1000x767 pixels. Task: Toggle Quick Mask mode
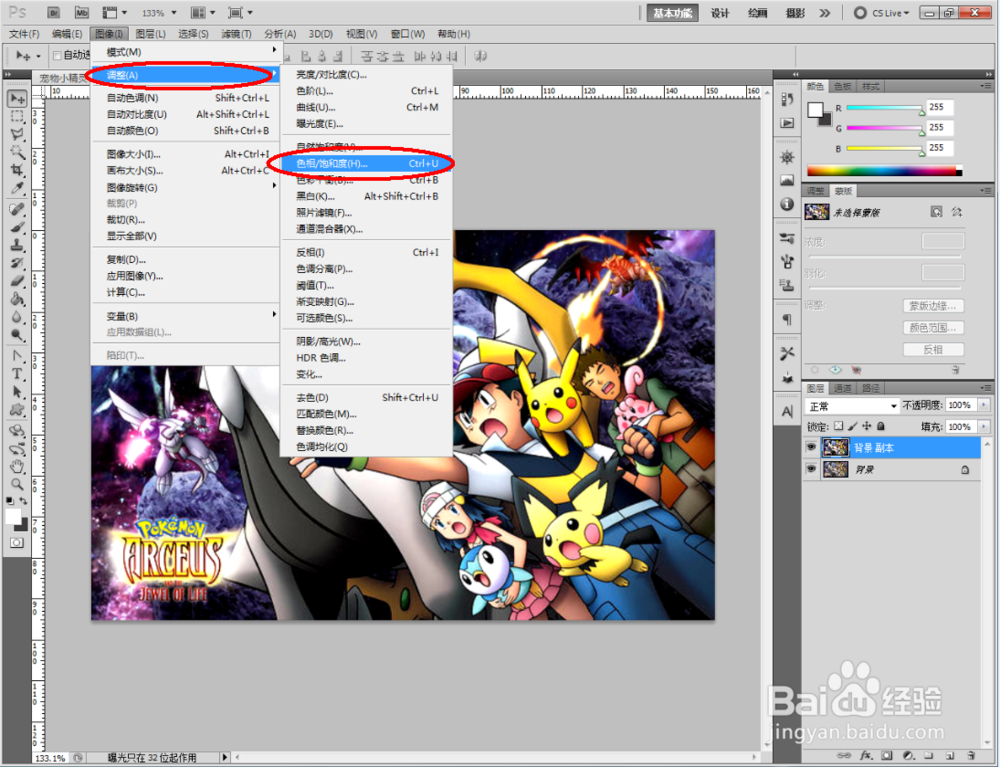point(17,543)
